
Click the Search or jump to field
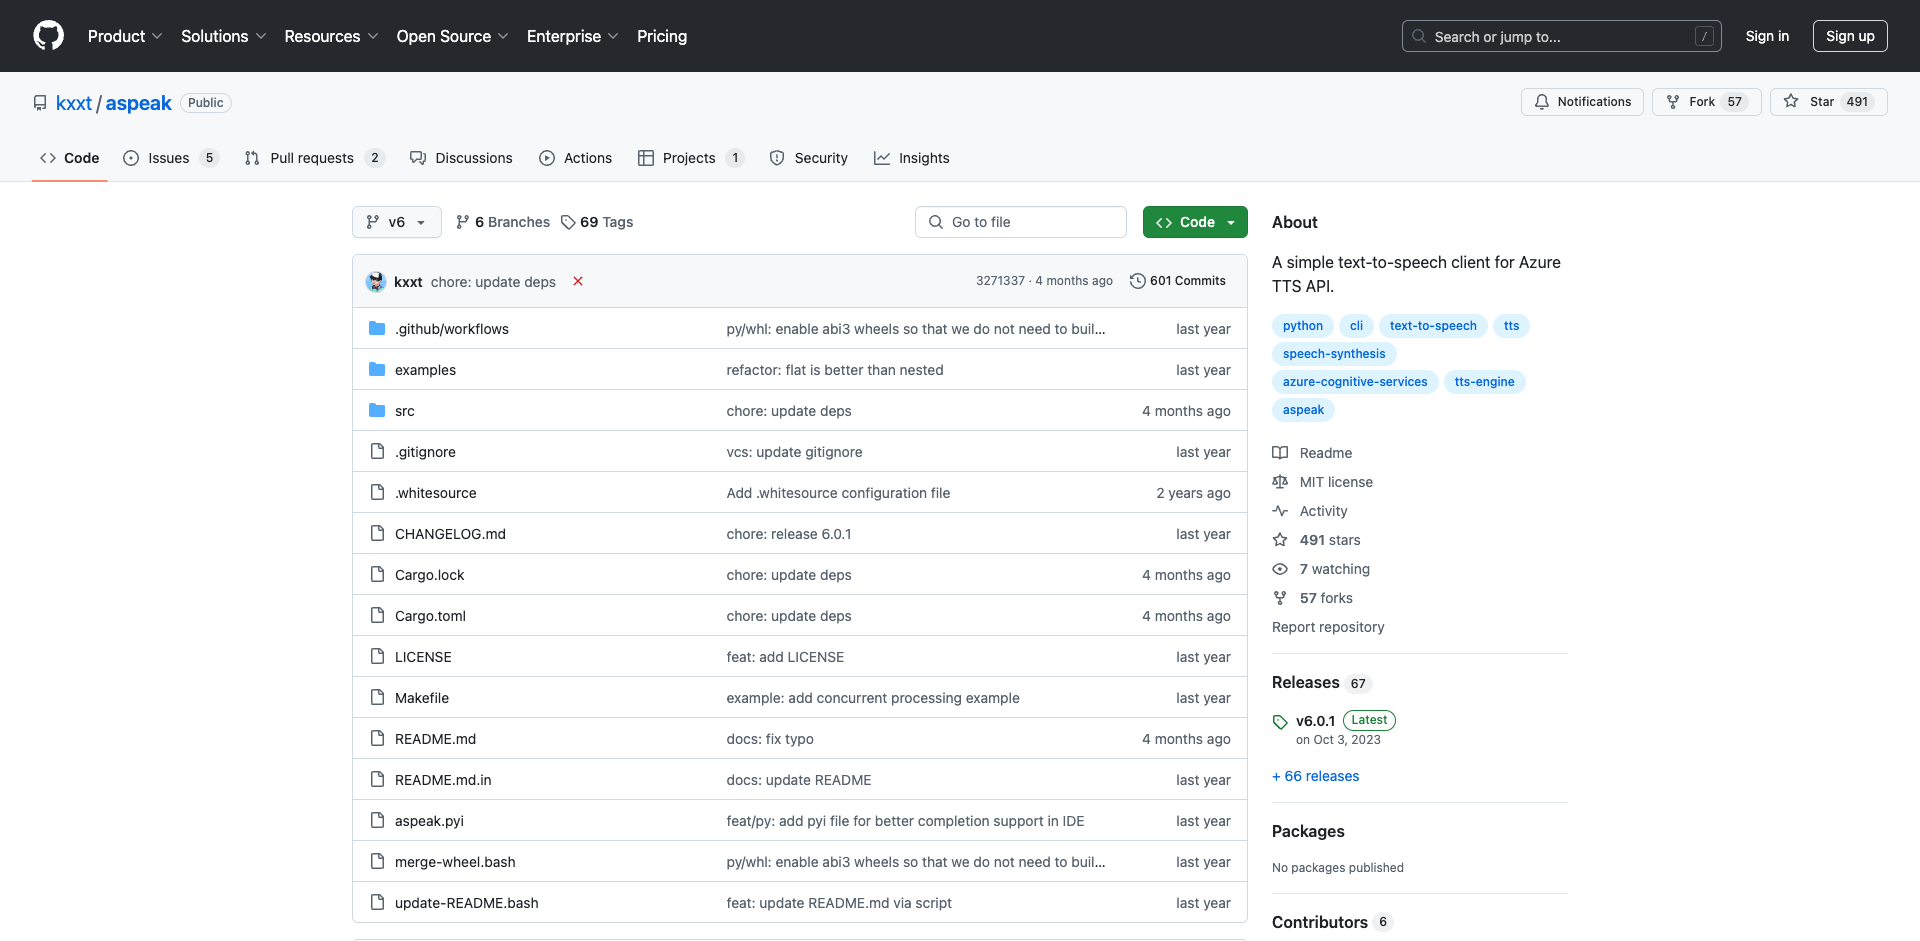1562,36
